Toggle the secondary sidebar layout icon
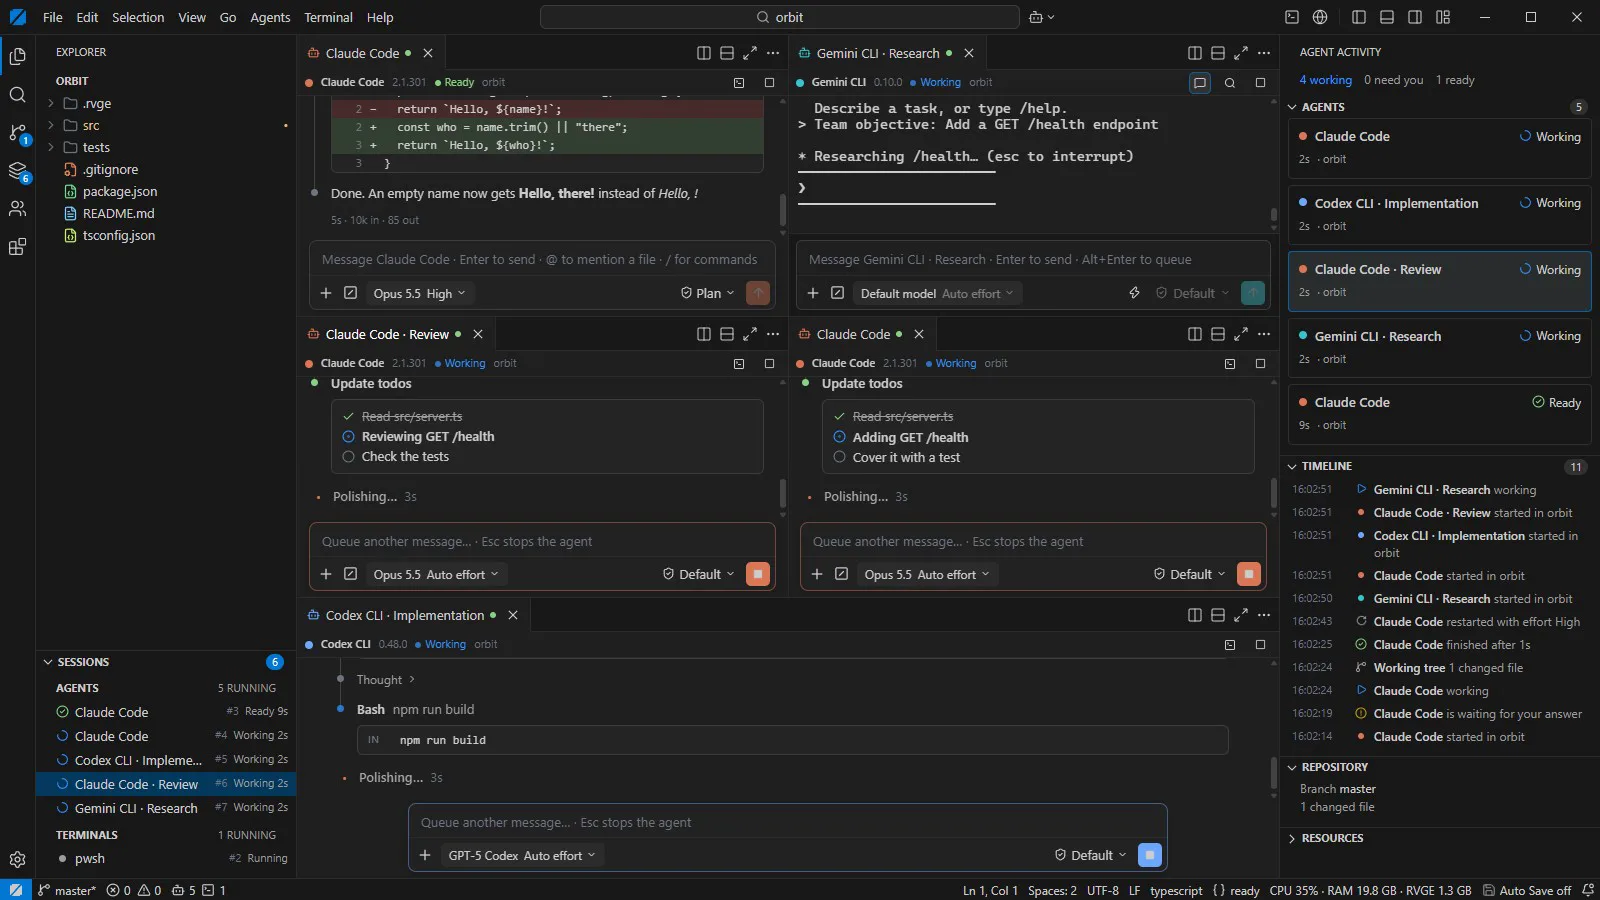1600x900 pixels. pyautogui.click(x=1415, y=17)
